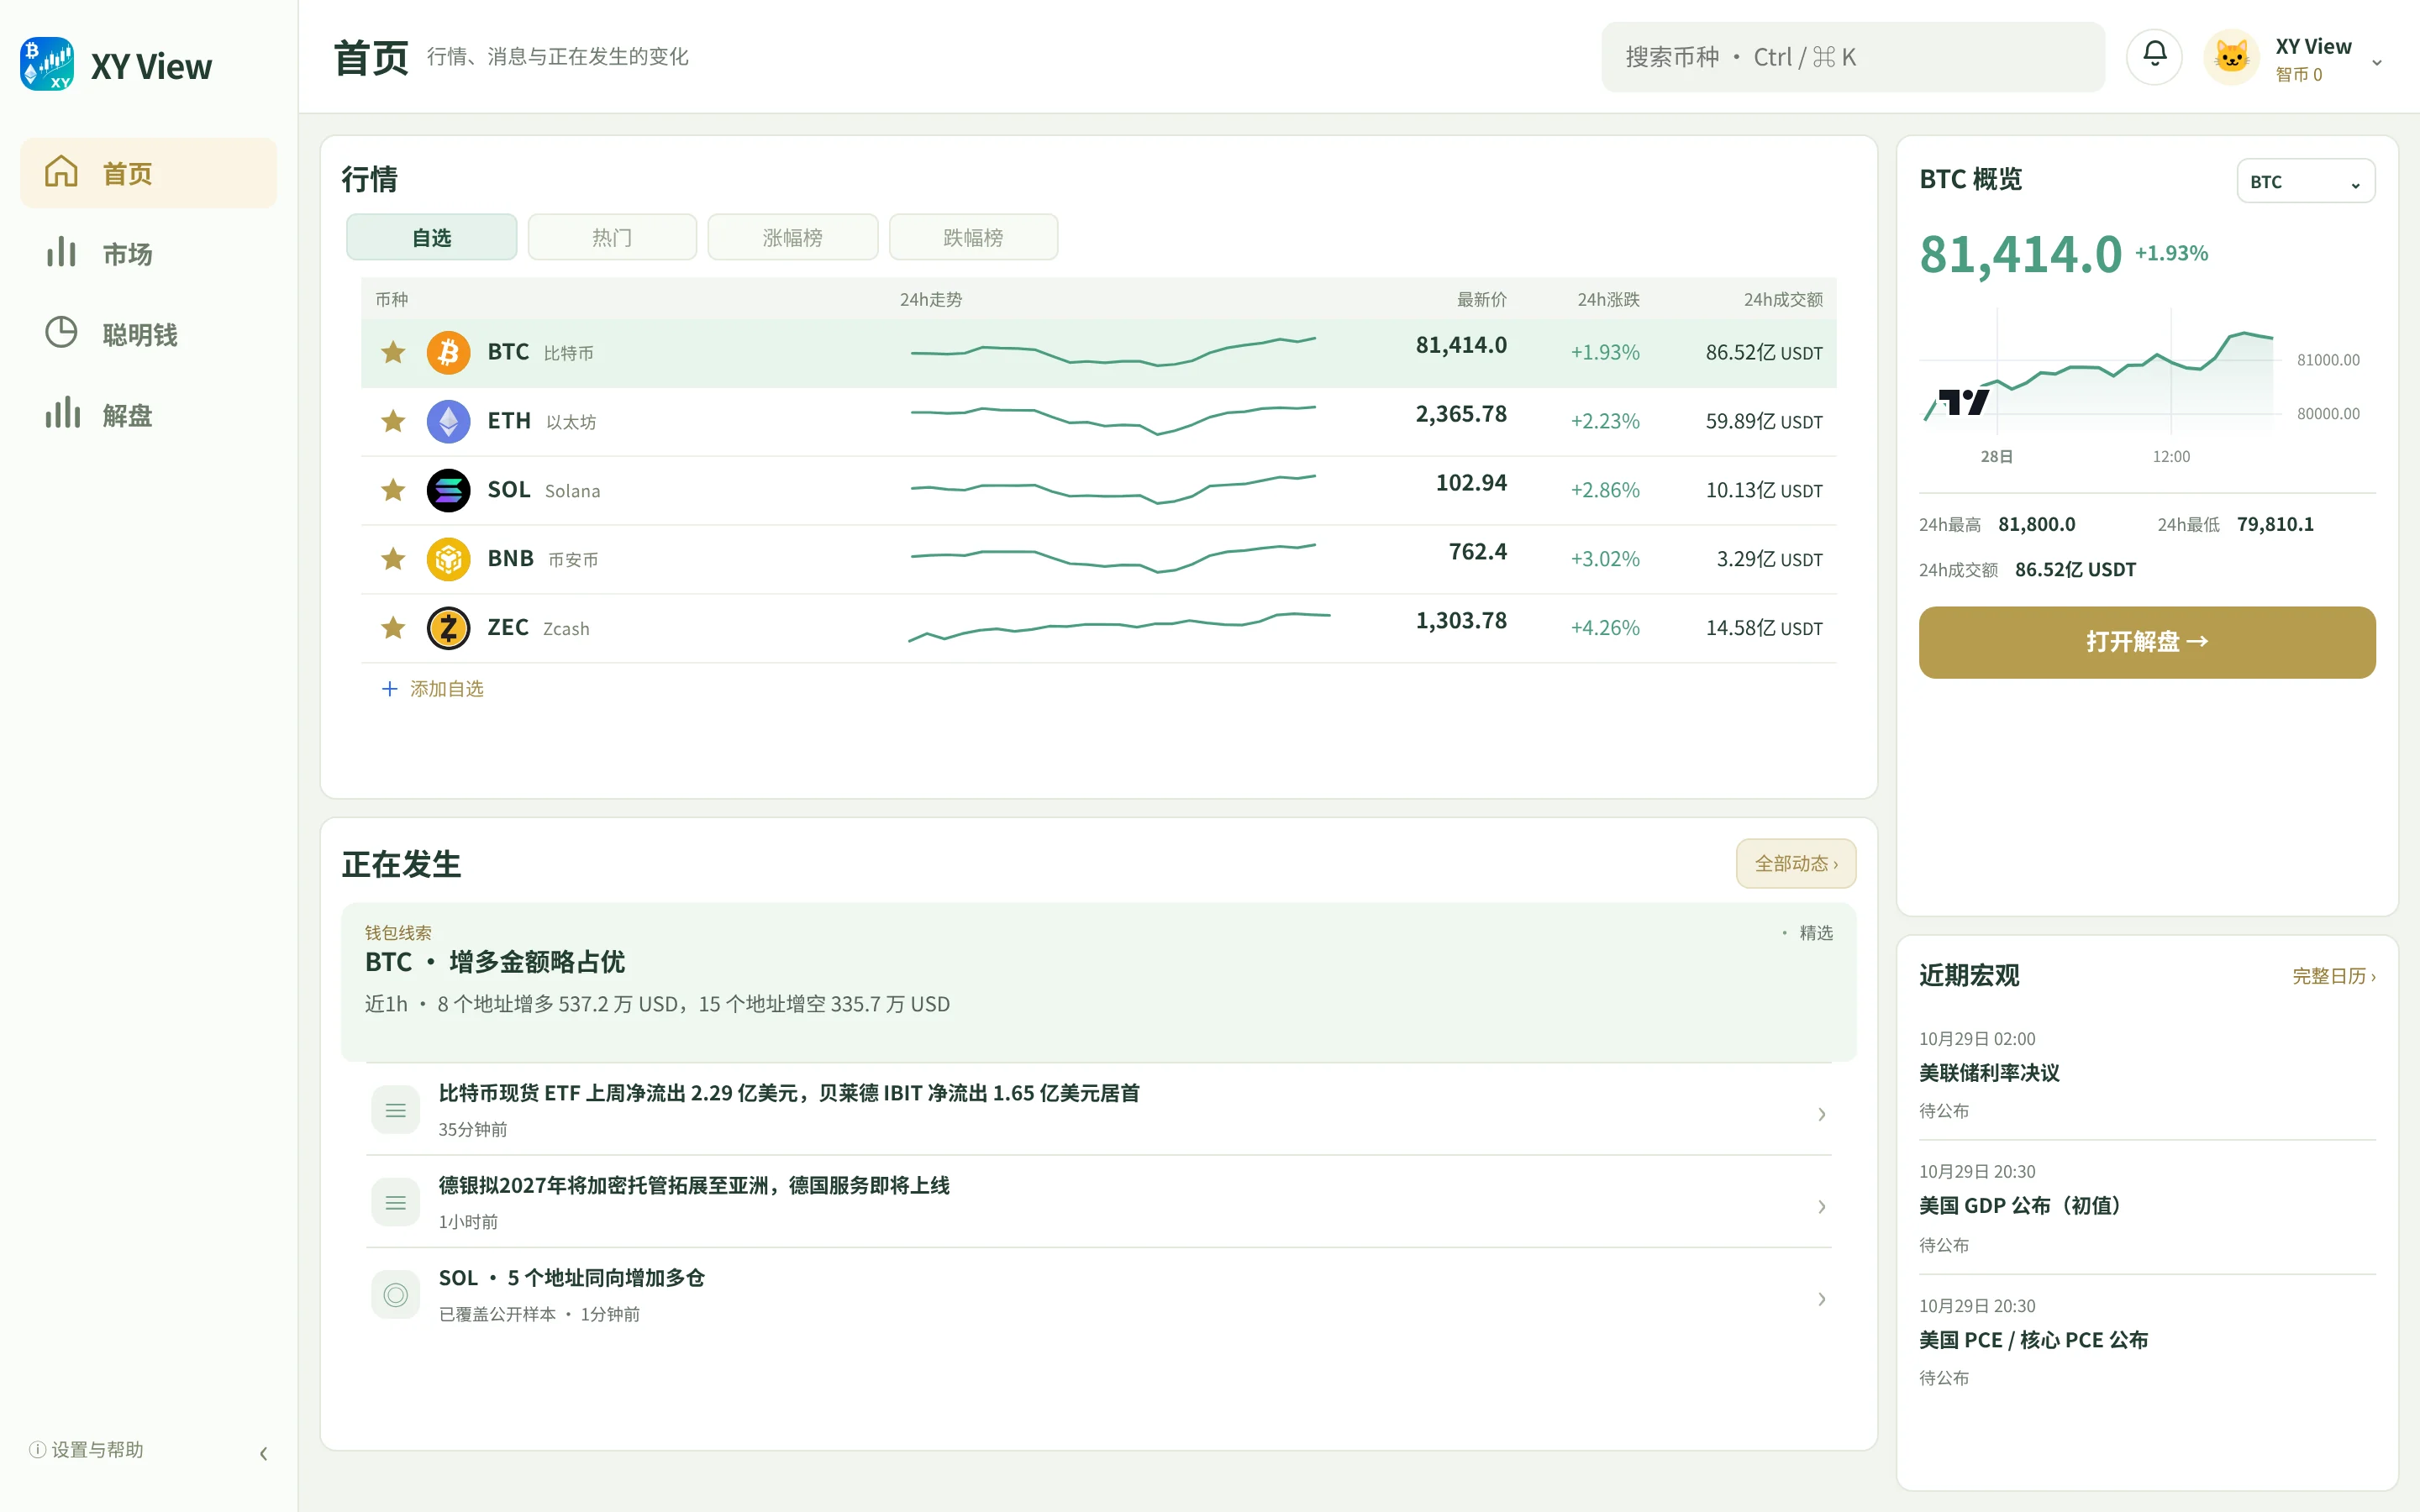The image size is (2420, 1512).
Task: Collapse the sidebar with the arrow
Action: pyautogui.click(x=263, y=1453)
